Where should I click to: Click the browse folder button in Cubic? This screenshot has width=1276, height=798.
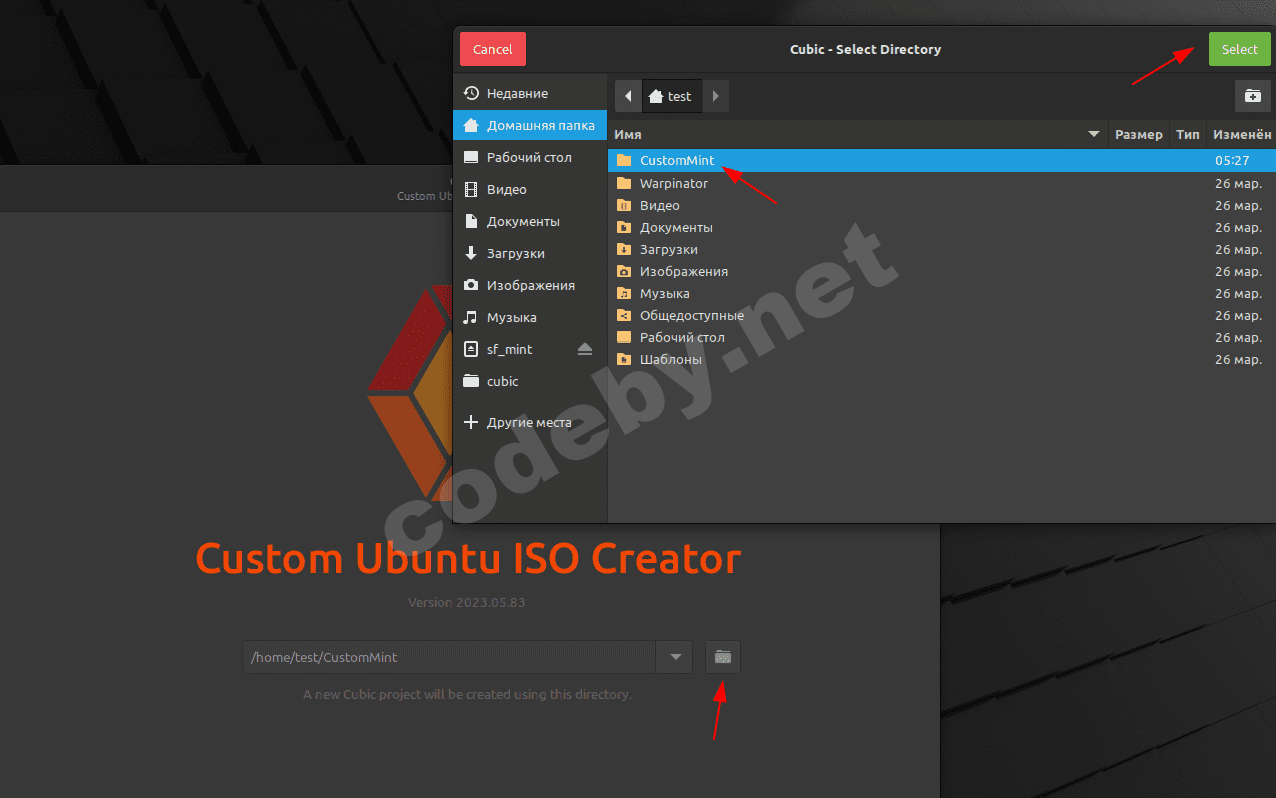(723, 657)
